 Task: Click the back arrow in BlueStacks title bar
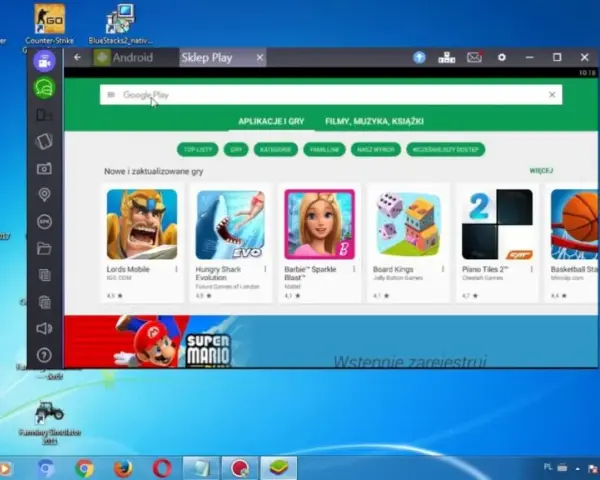[x=78, y=57]
